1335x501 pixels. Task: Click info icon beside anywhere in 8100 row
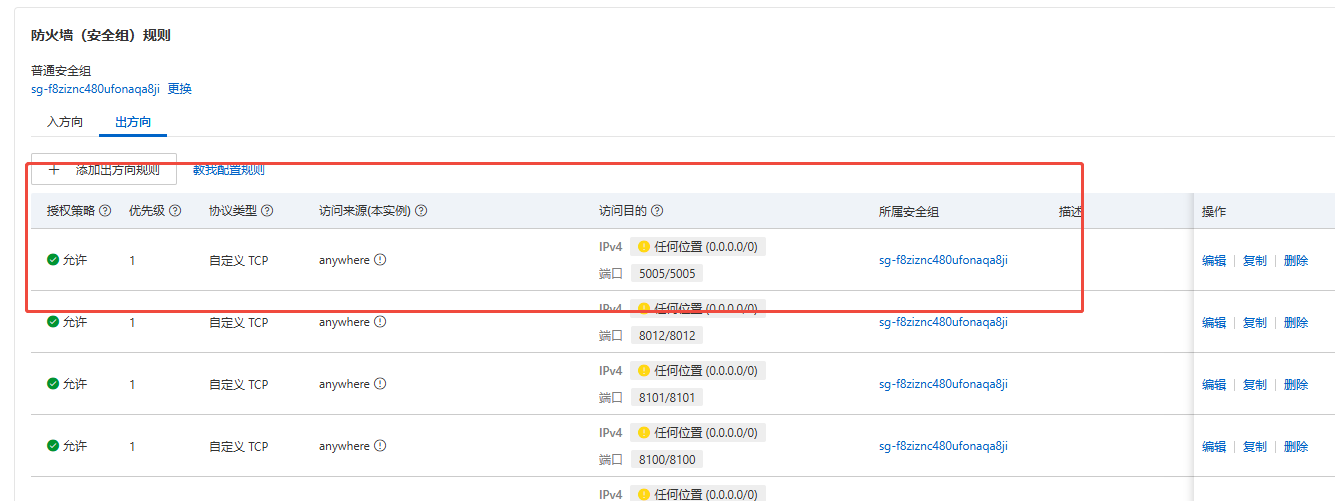(x=380, y=446)
